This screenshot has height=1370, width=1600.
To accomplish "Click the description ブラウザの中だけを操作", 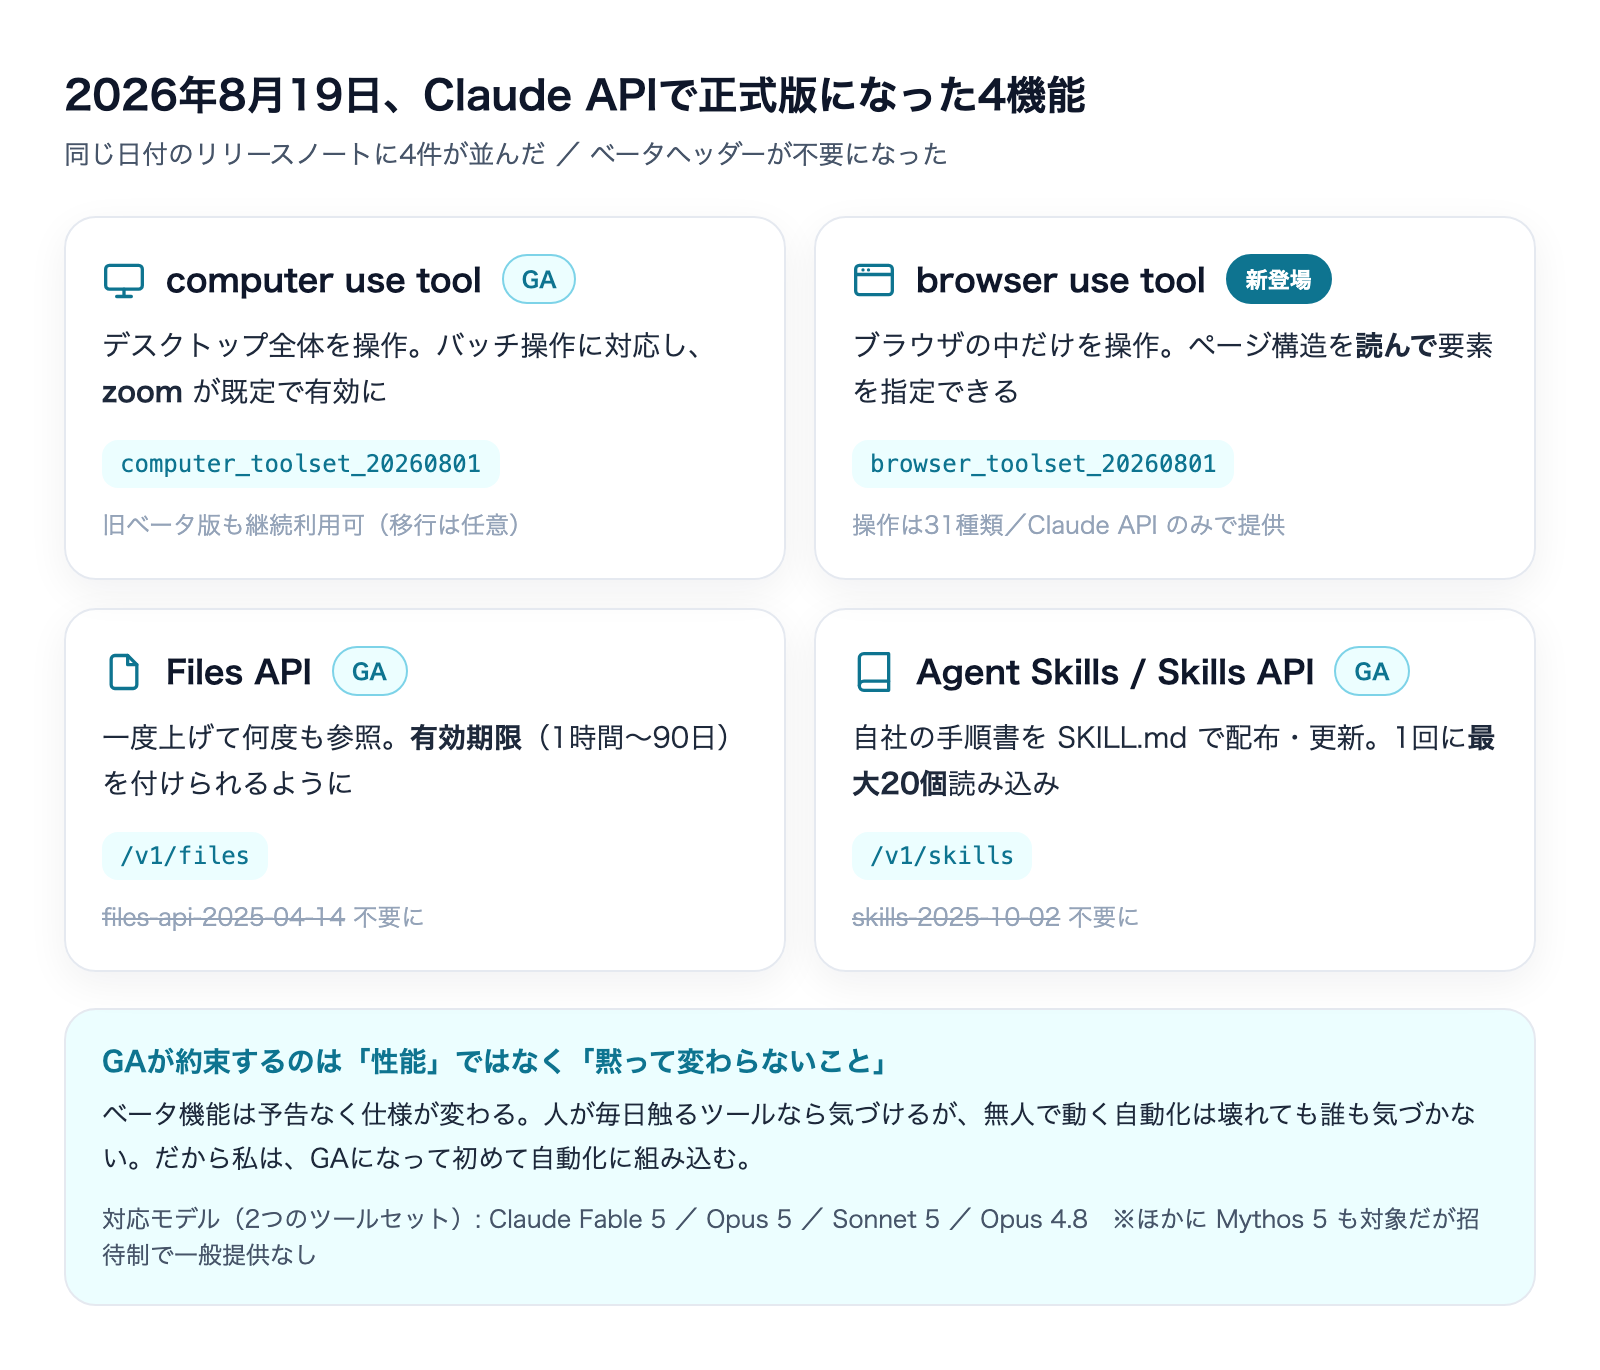I will tap(1172, 368).
